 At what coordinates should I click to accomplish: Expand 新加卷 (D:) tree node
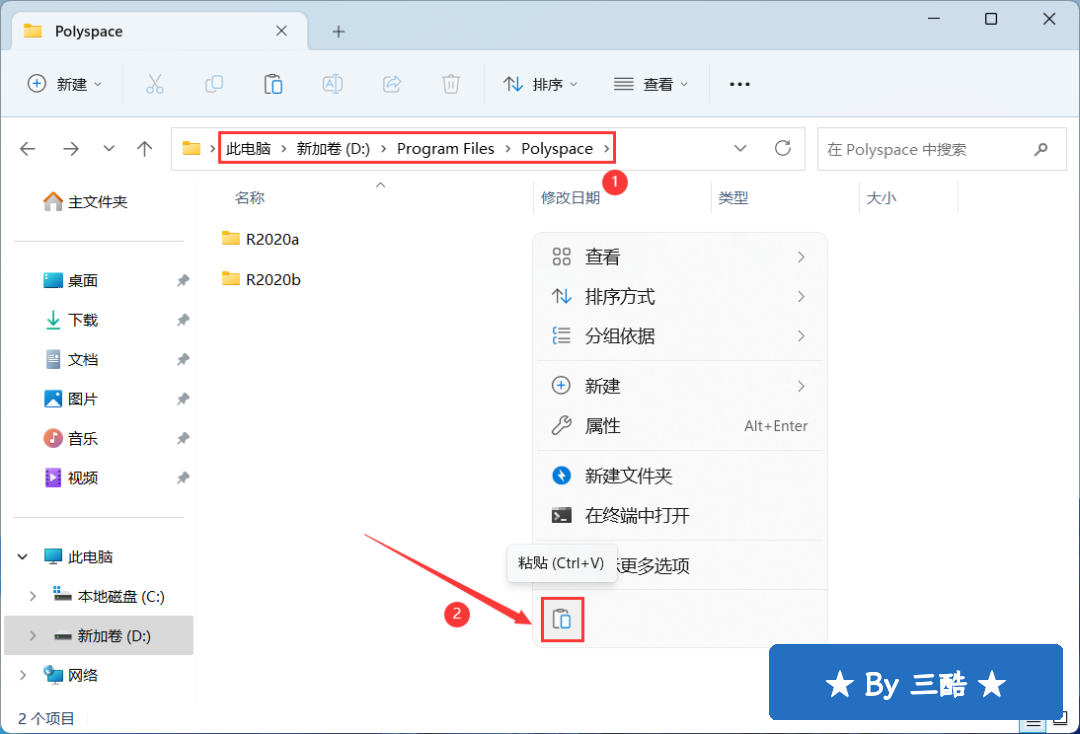pos(32,636)
